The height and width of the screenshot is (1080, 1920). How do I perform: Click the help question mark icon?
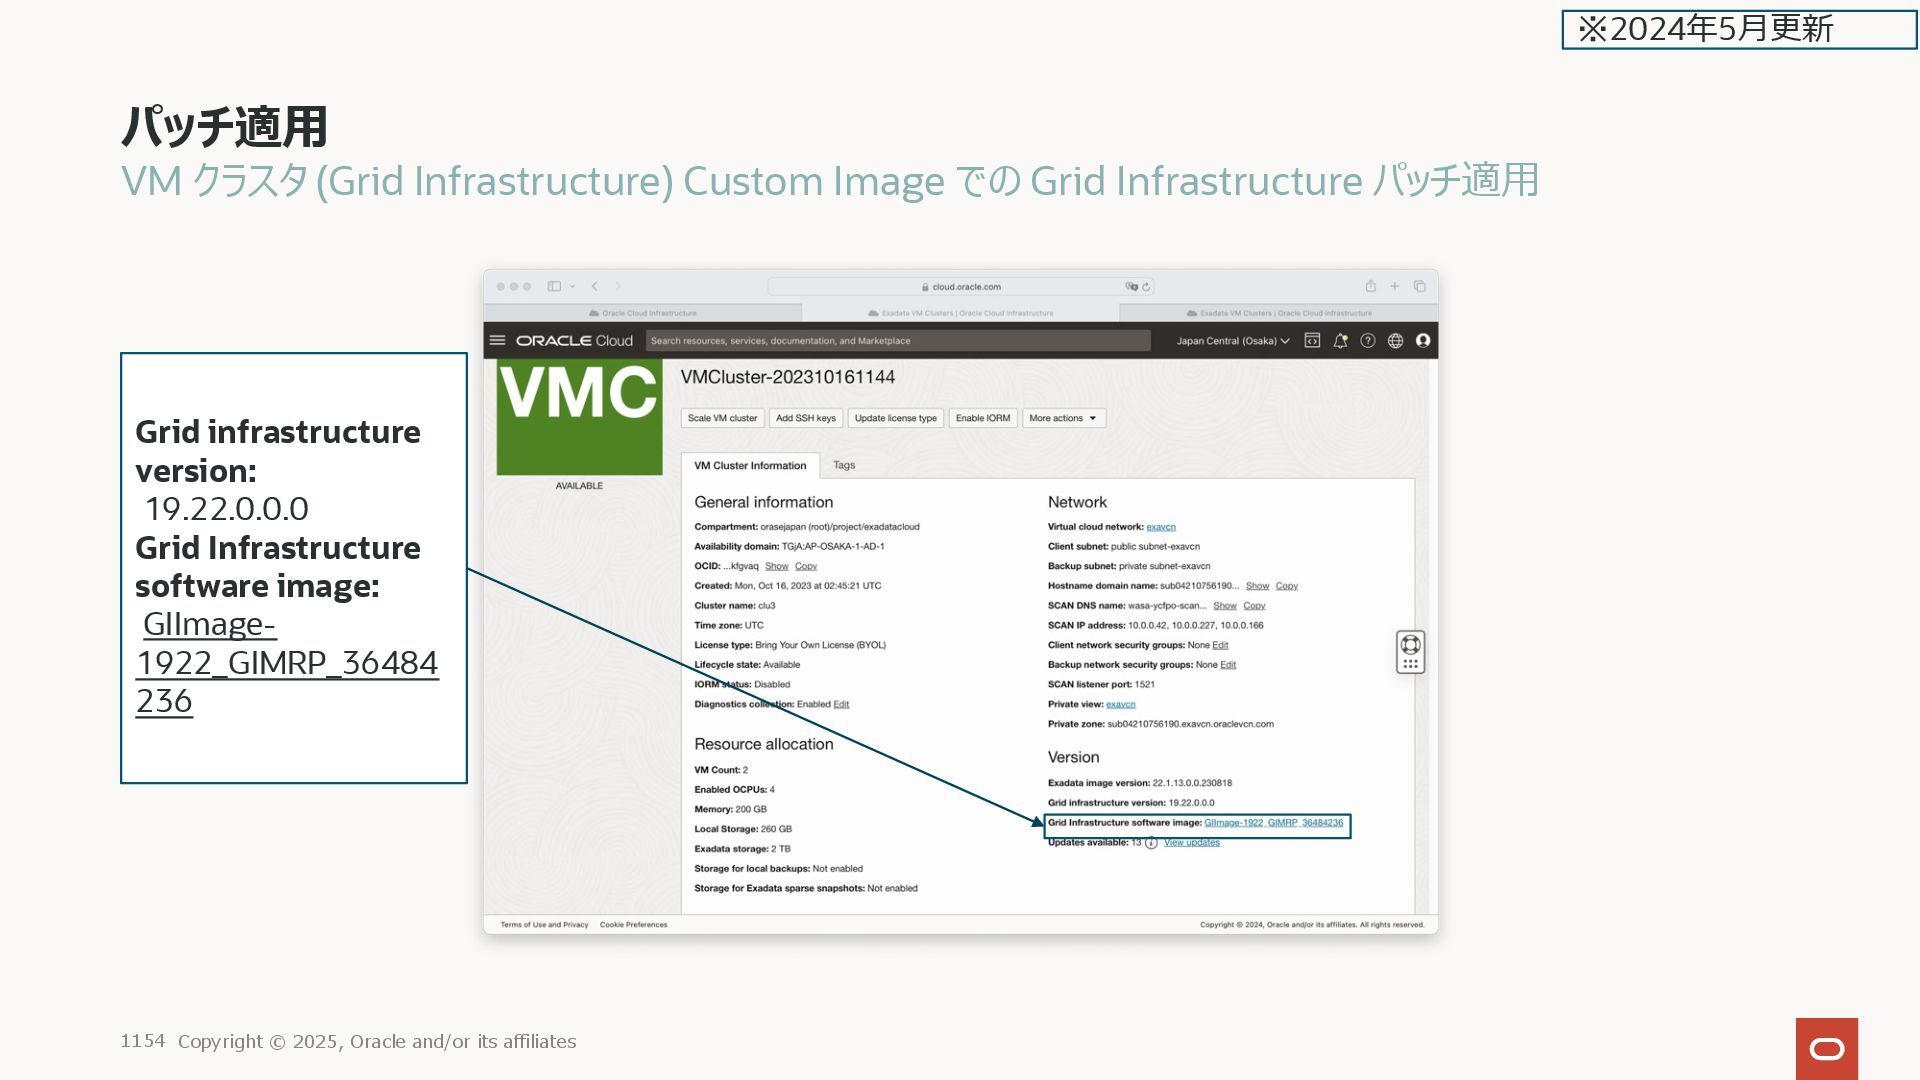point(1368,341)
